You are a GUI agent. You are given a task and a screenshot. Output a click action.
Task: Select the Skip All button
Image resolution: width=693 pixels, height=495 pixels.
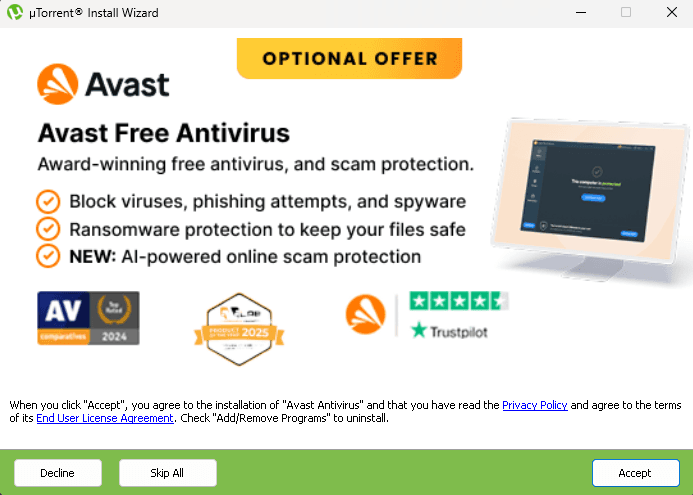coord(168,473)
